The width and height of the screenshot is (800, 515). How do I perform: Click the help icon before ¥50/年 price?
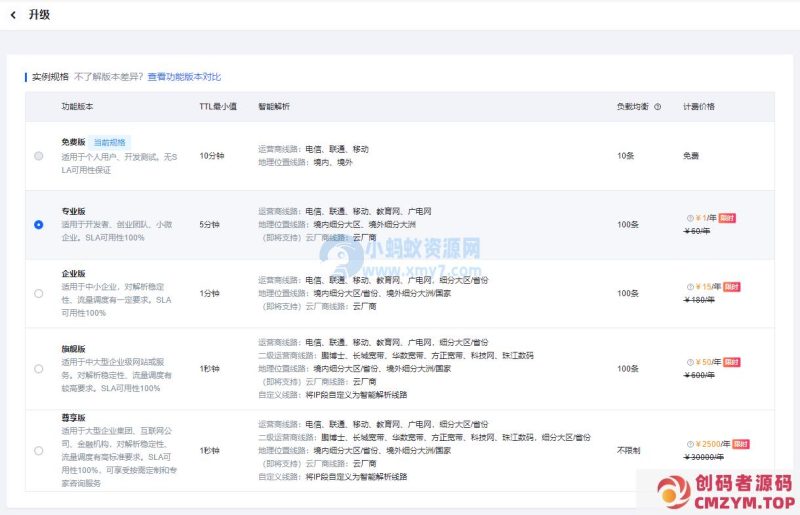pos(689,361)
